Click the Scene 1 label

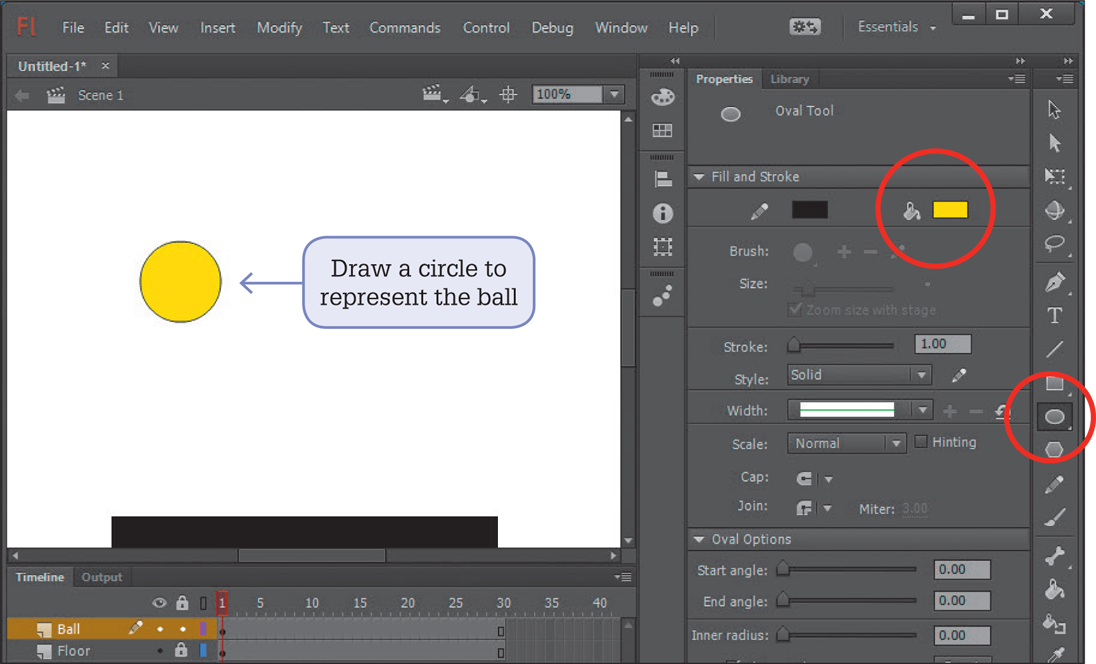(100, 95)
